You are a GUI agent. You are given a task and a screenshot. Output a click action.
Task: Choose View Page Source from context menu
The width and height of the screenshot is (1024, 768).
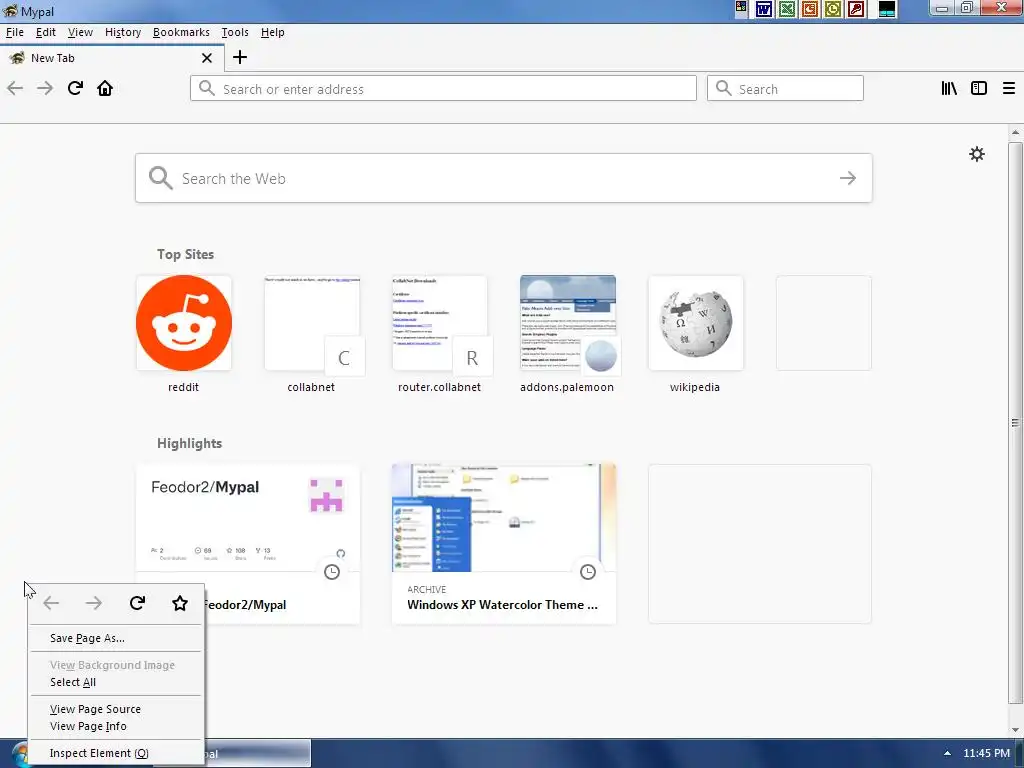click(x=116, y=709)
